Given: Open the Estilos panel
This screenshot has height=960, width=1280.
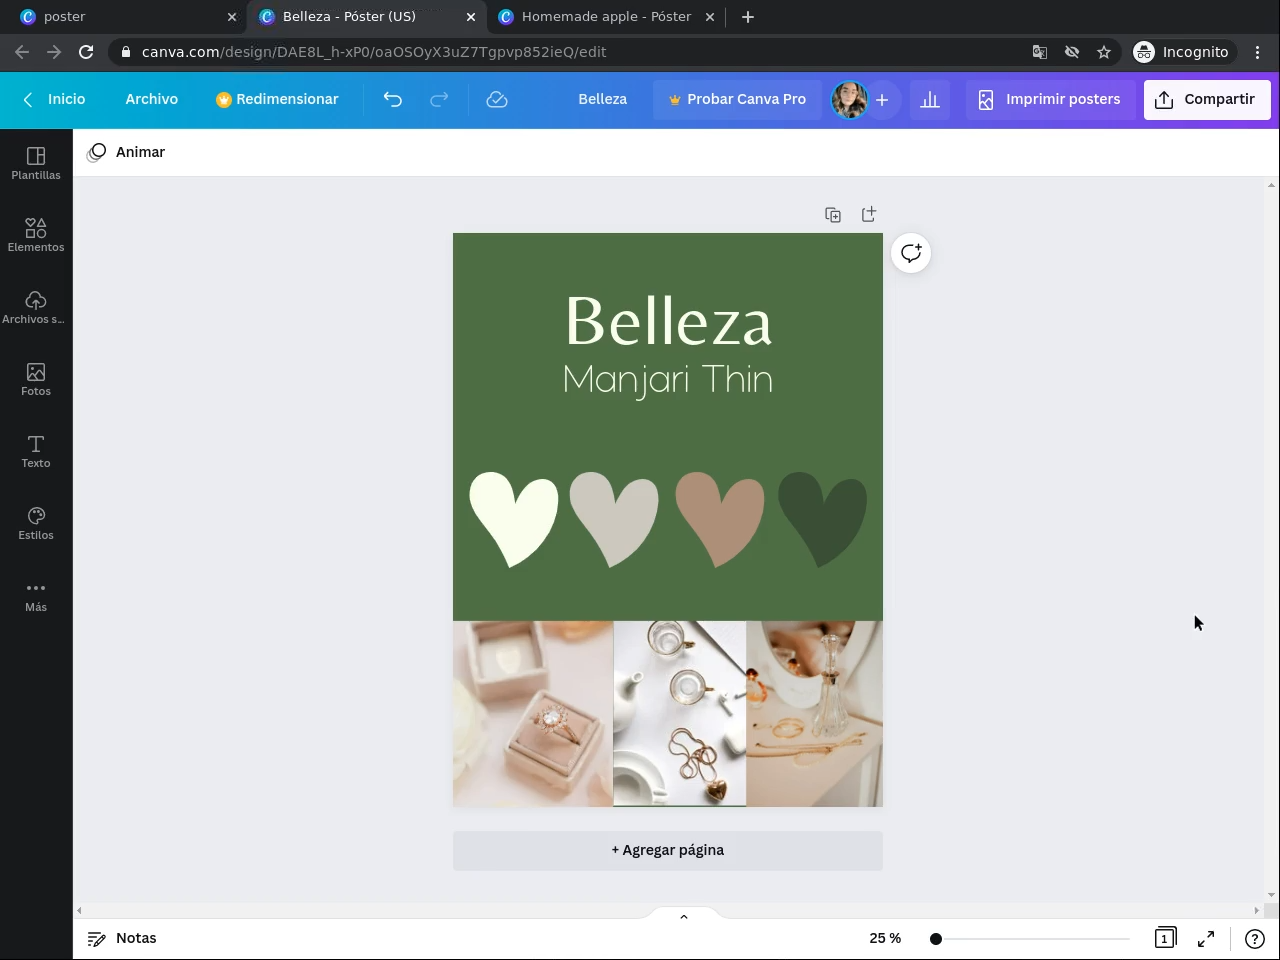Looking at the screenshot, I should click(36, 523).
